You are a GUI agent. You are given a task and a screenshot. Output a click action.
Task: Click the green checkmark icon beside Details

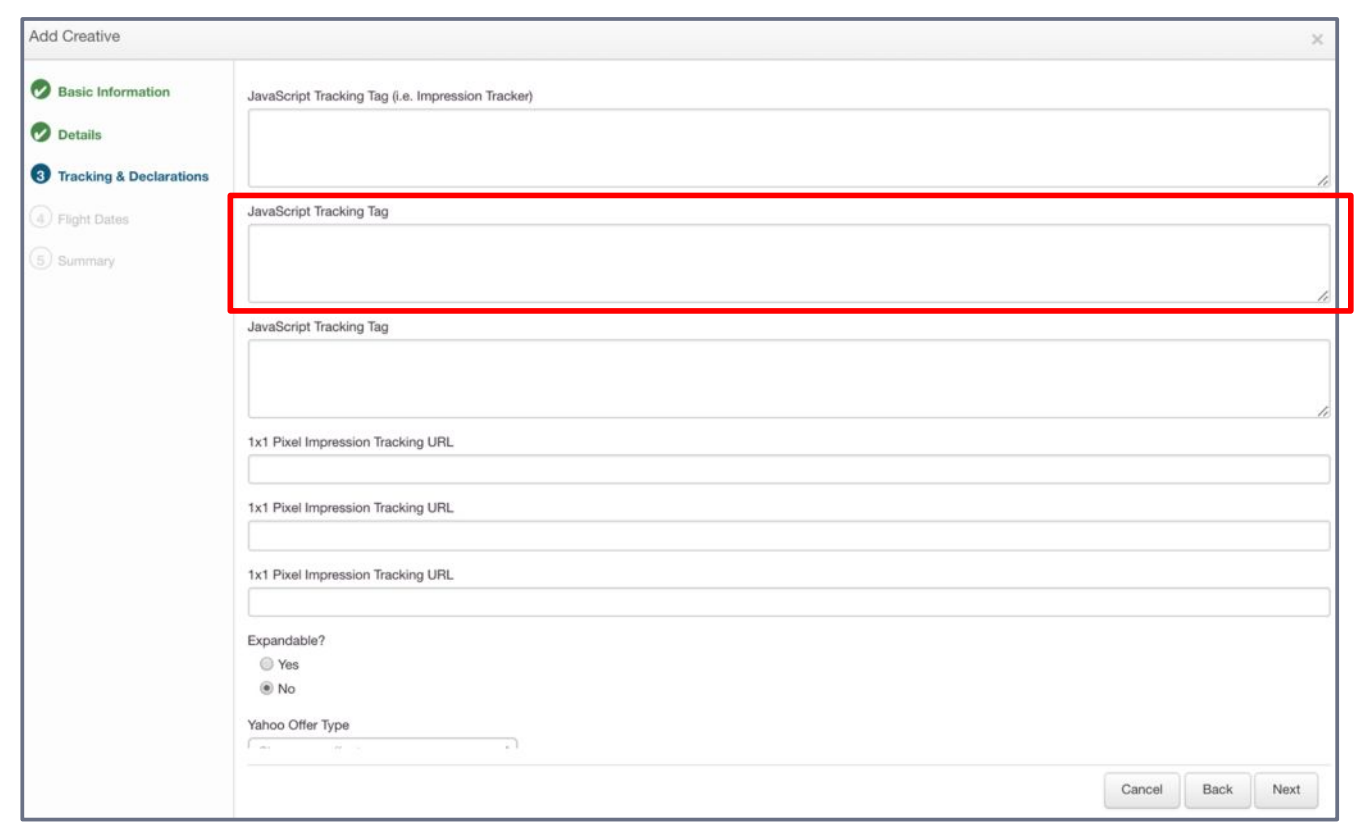pyautogui.click(x=41, y=133)
